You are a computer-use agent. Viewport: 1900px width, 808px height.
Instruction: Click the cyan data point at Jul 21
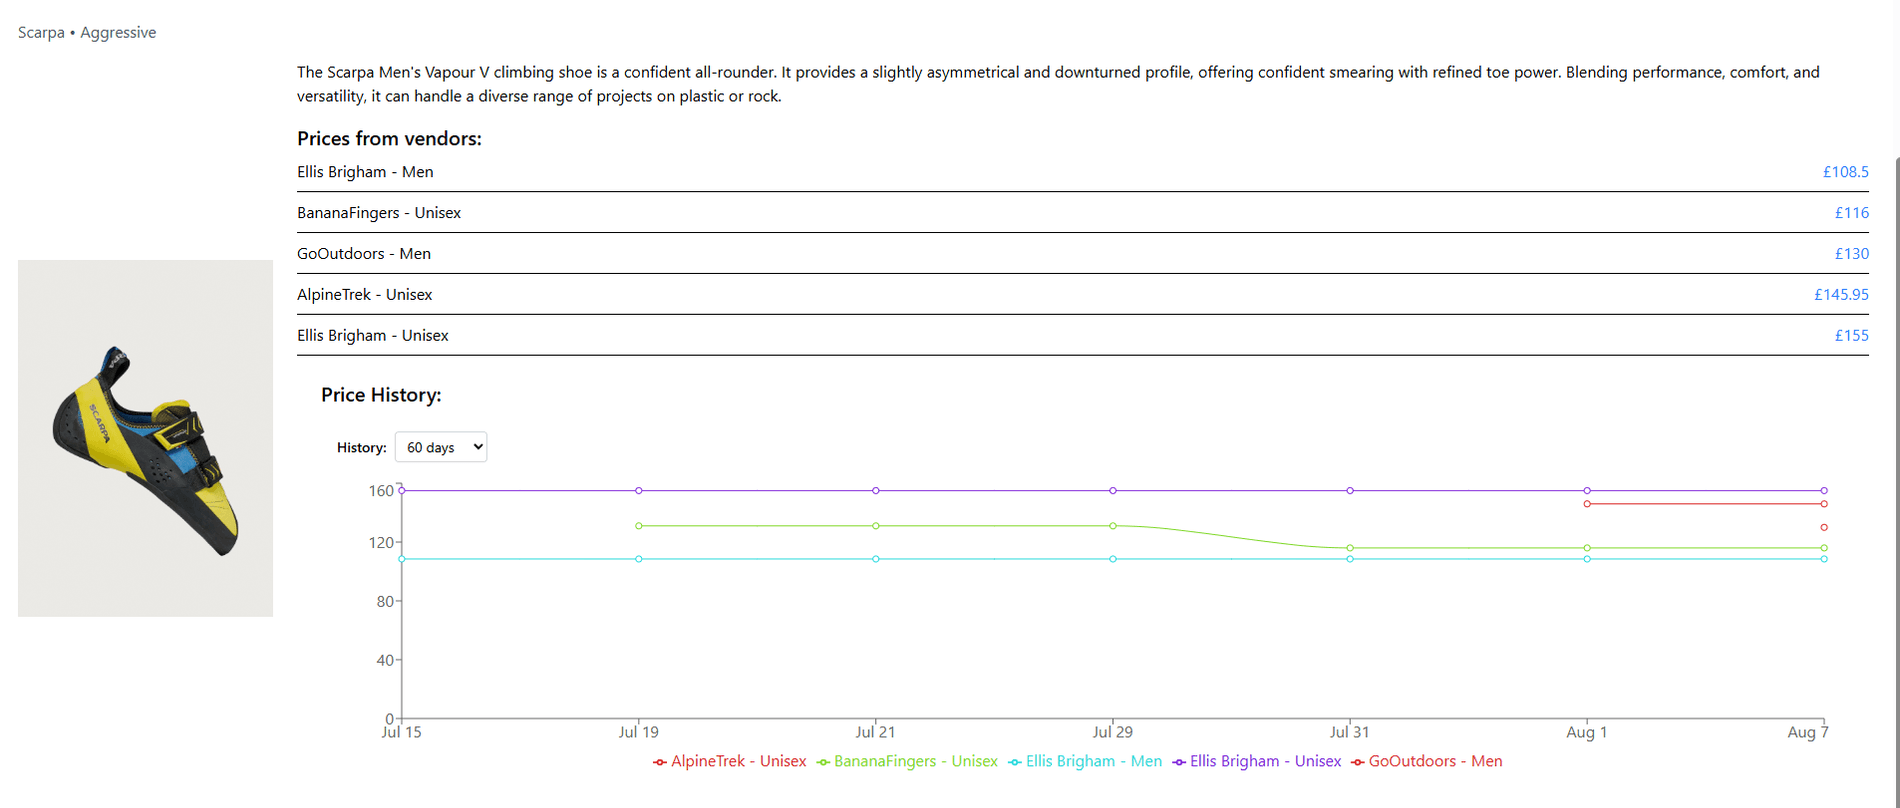[876, 559]
